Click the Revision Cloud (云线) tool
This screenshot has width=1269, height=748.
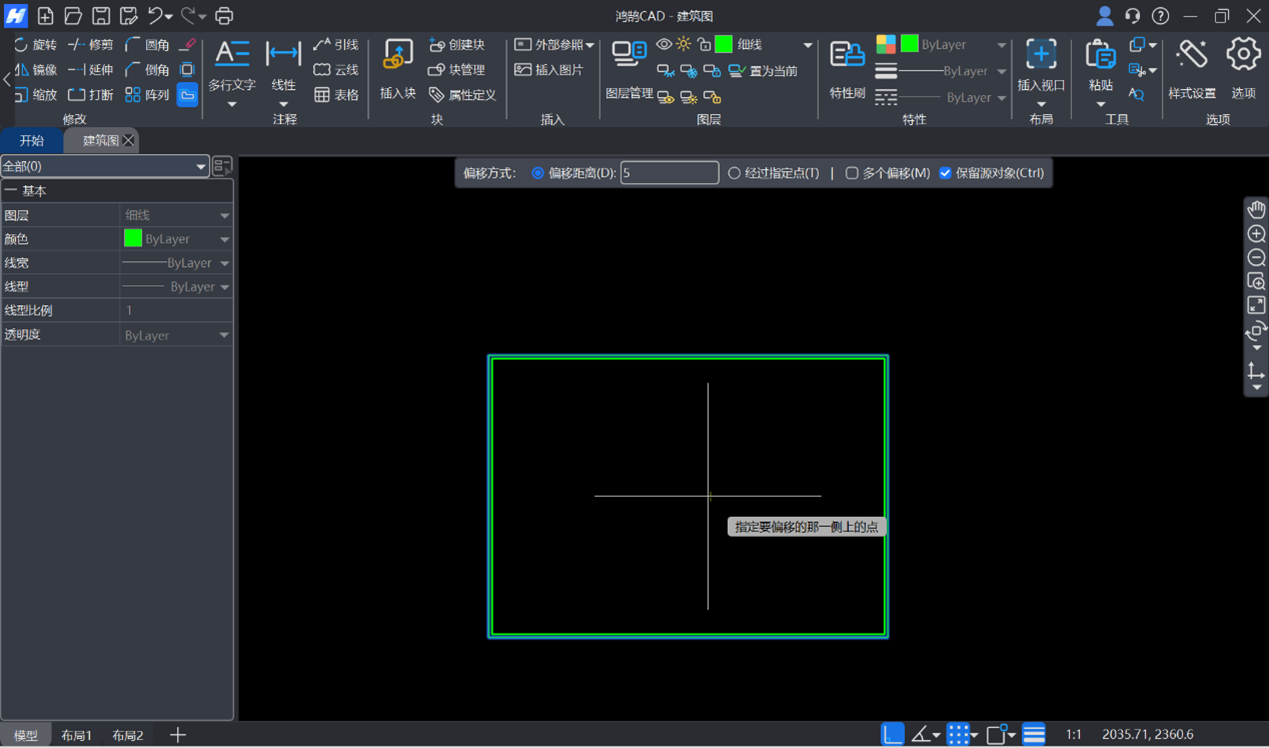pos(335,70)
